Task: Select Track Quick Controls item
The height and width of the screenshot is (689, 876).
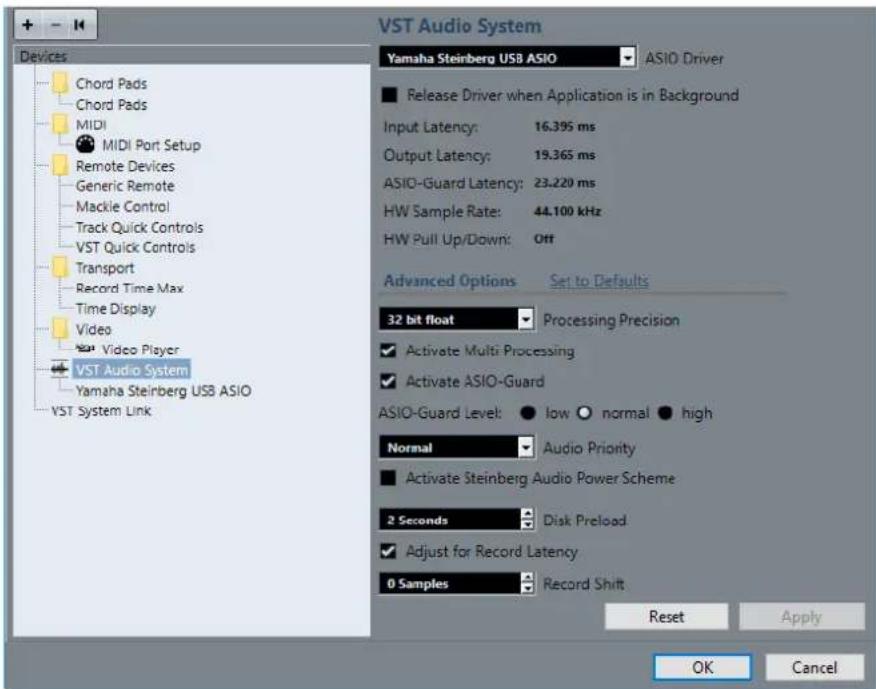Action: click(x=139, y=227)
